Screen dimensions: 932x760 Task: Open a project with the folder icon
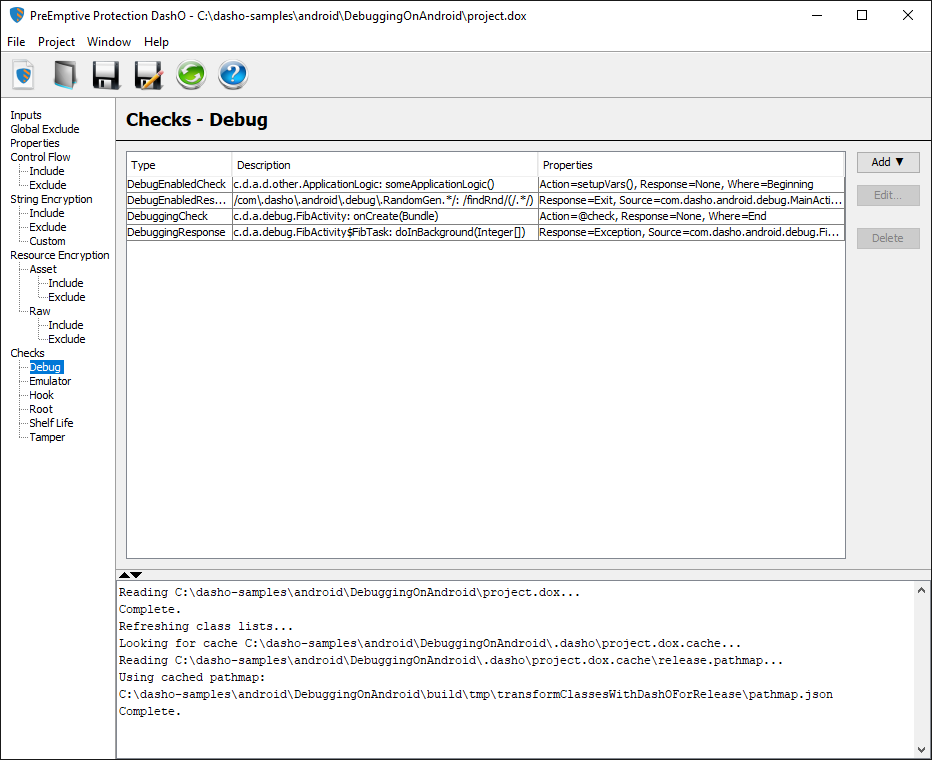tap(65, 75)
